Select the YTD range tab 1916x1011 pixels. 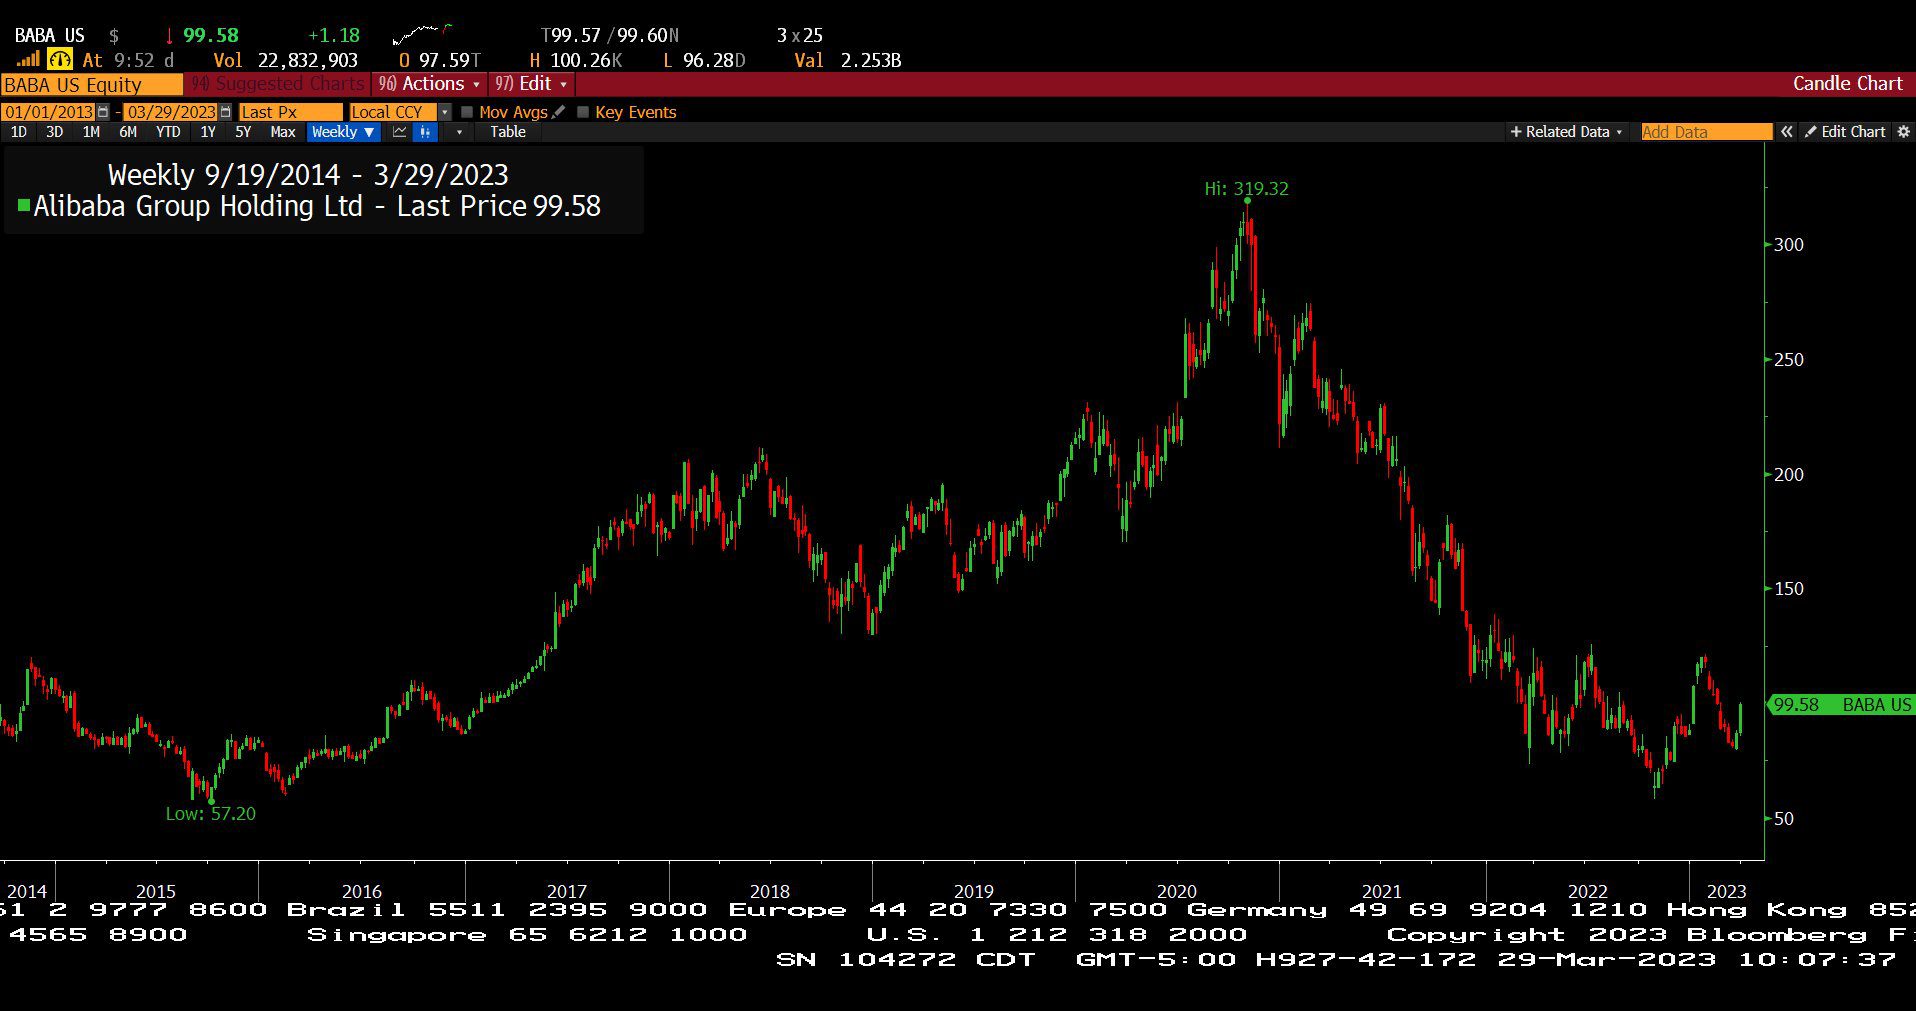click(x=168, y=132)
